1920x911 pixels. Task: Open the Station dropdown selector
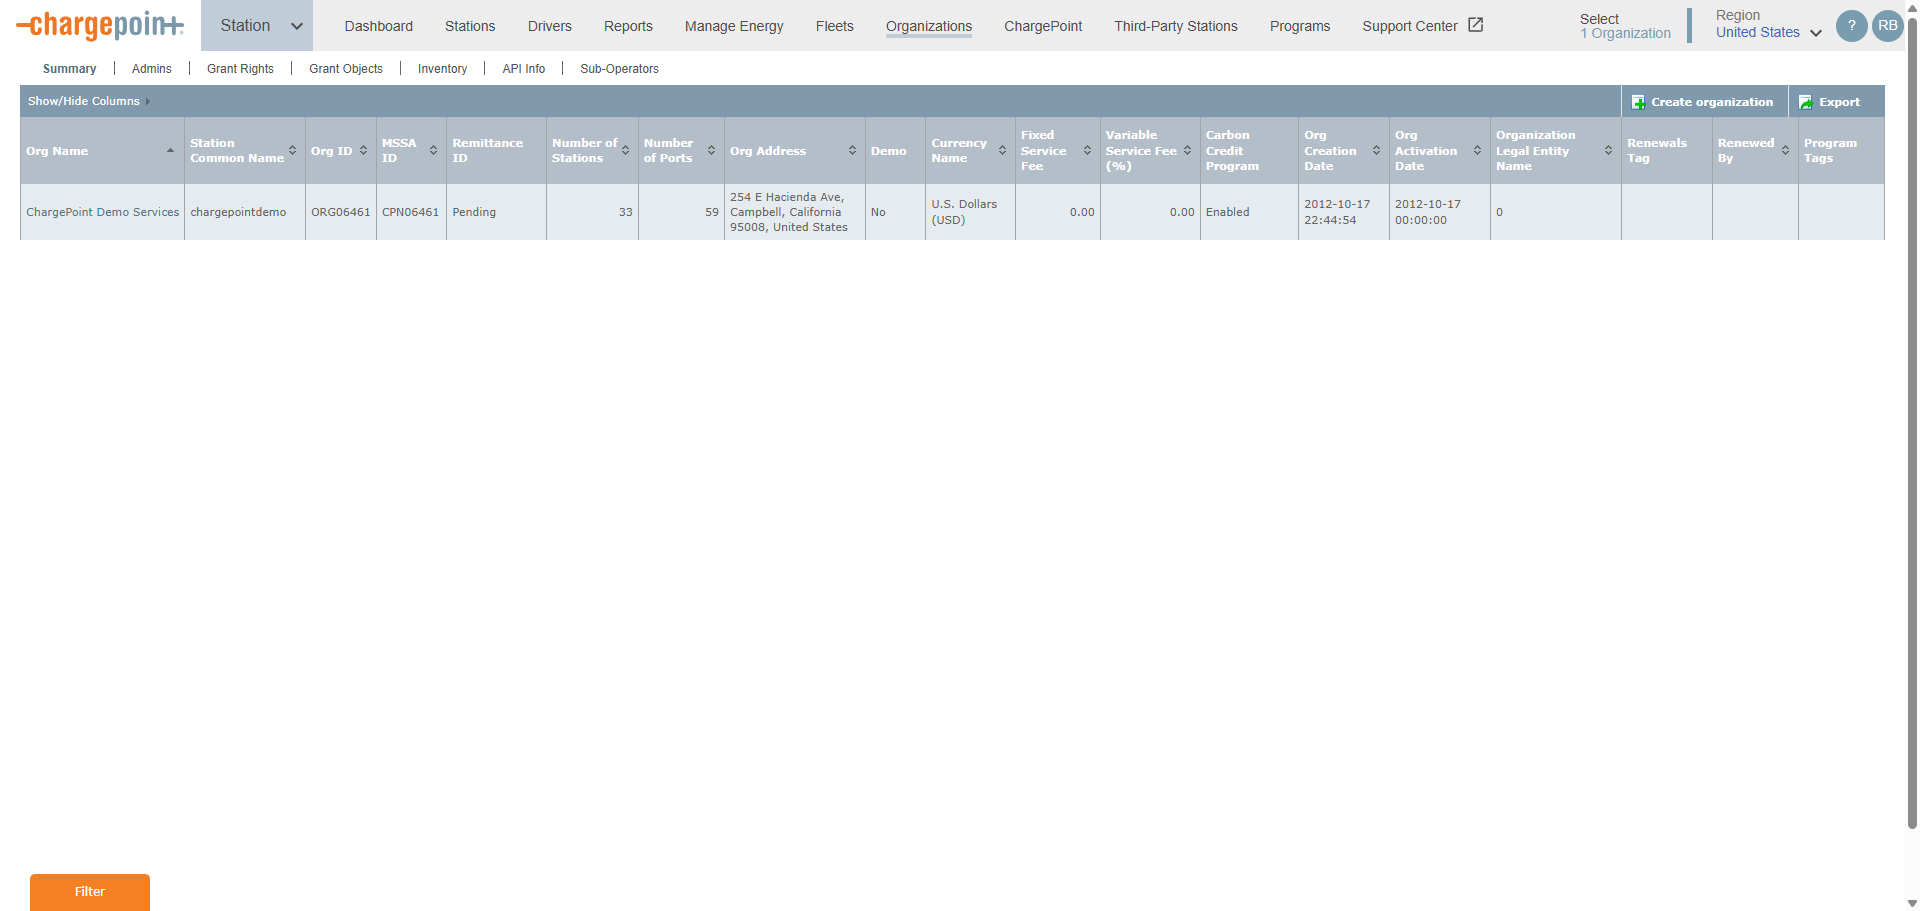click(257, 26)
